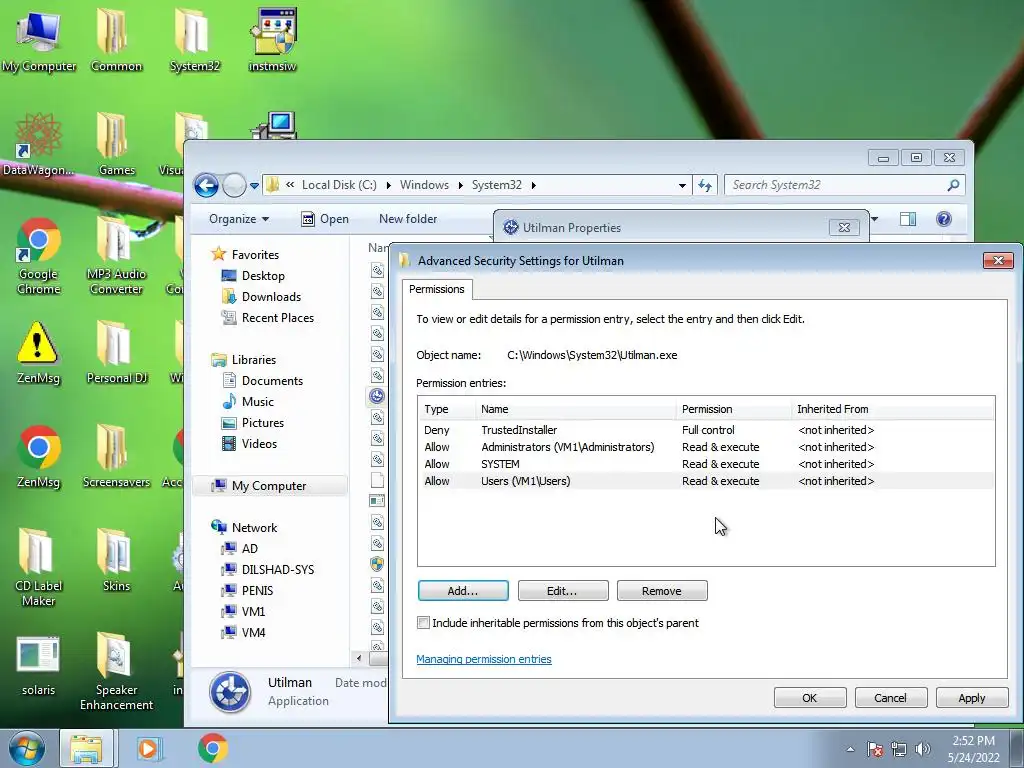Viewport: 1024px width, 768px height.
Task: Open System32 desktop folder shortcut
Action: tap(194, 41)
